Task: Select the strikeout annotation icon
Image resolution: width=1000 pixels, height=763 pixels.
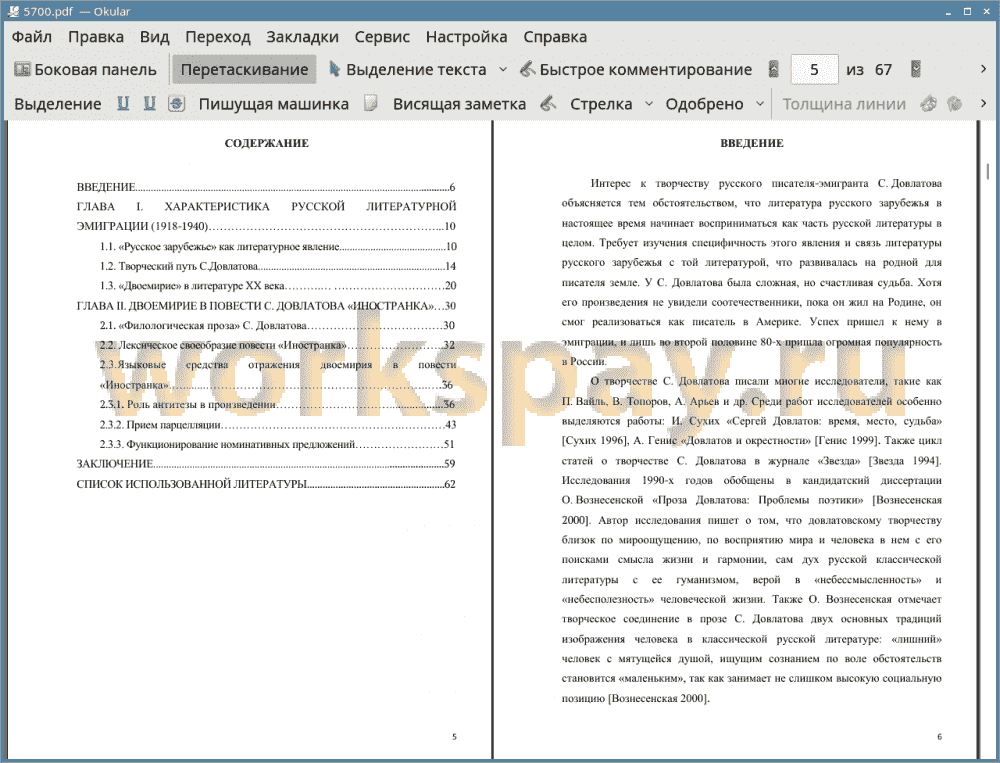Action: pyautogui.click(x=177, y=103)
